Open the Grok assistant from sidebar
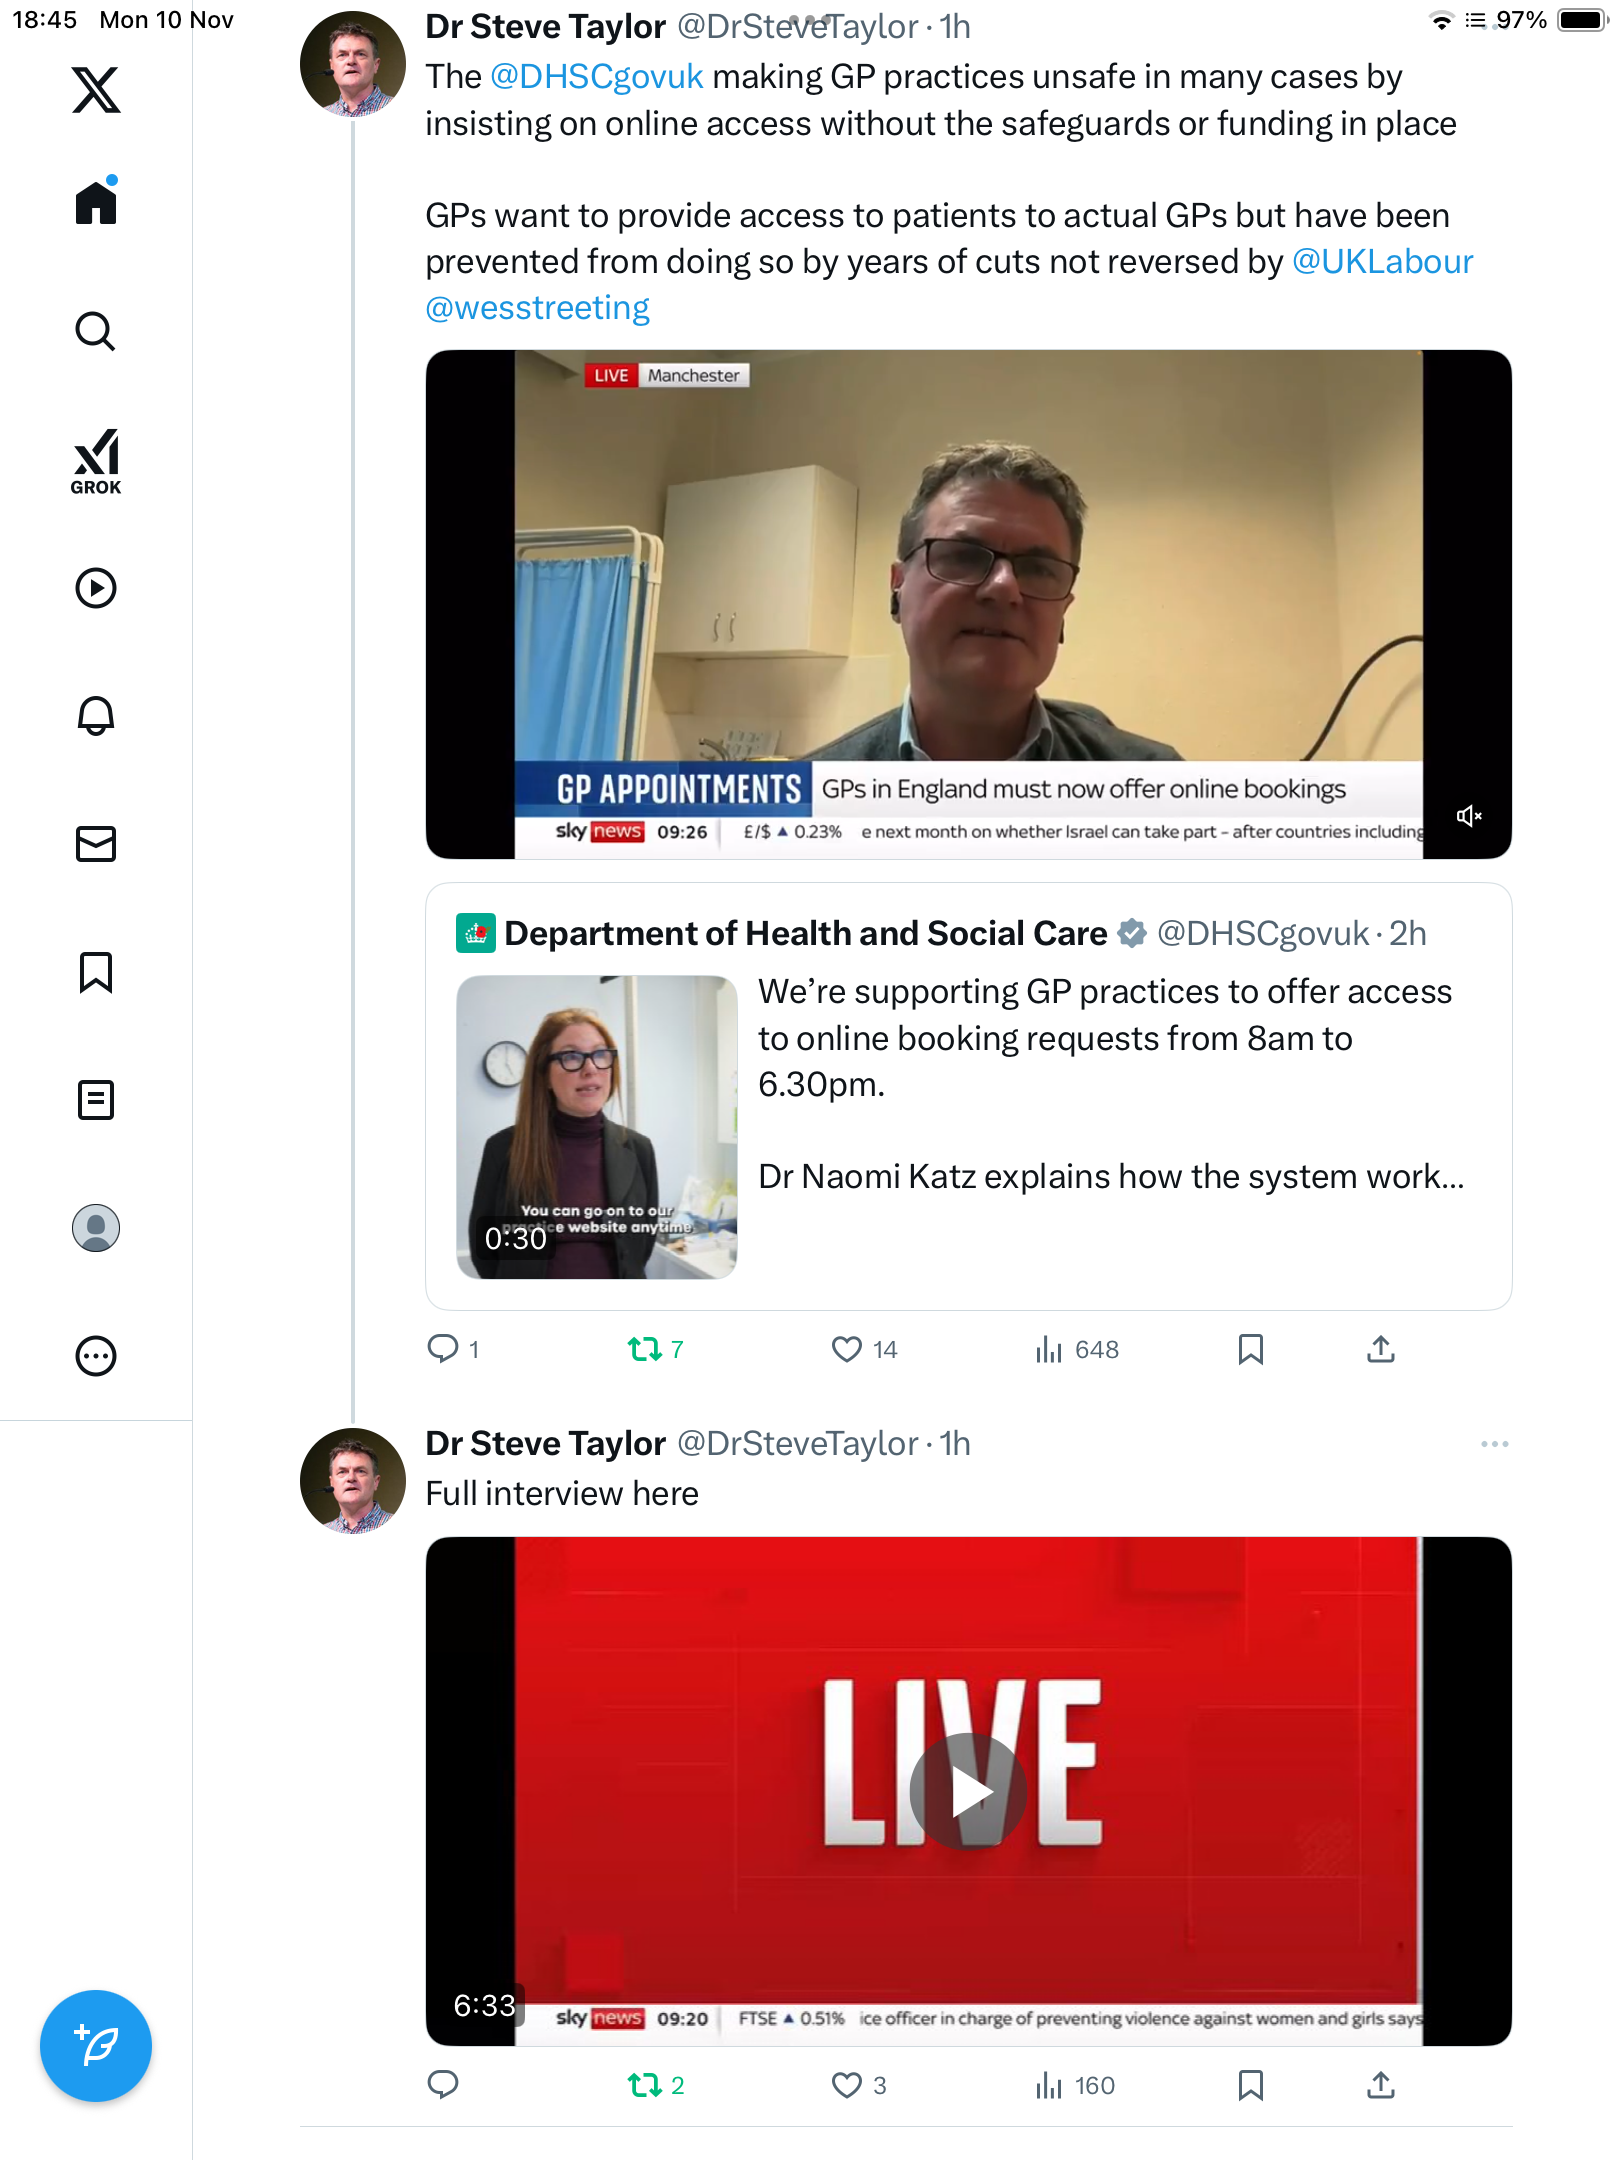Image resolution: width=1620 pixels, height=2160 pixels. click(x=96, y=461)
